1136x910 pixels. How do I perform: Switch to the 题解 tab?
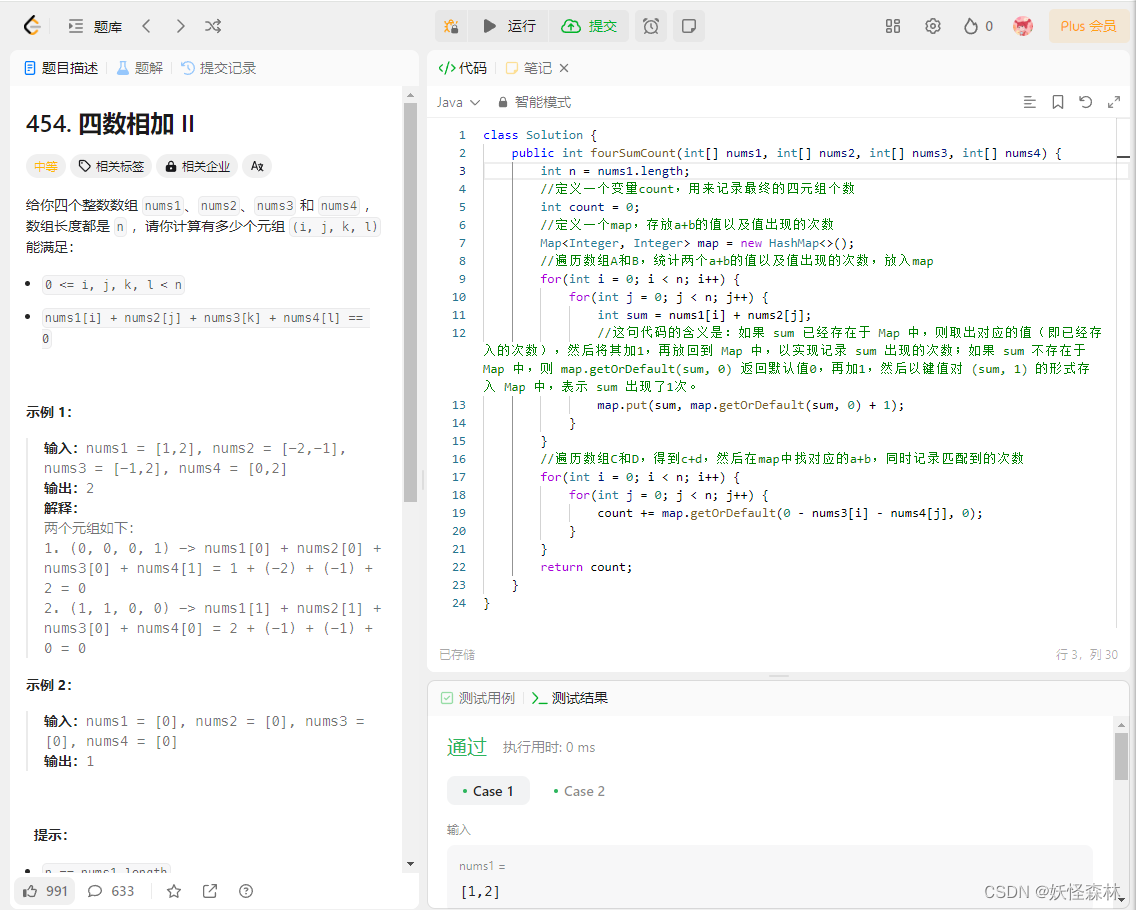[x=140, y=68]
